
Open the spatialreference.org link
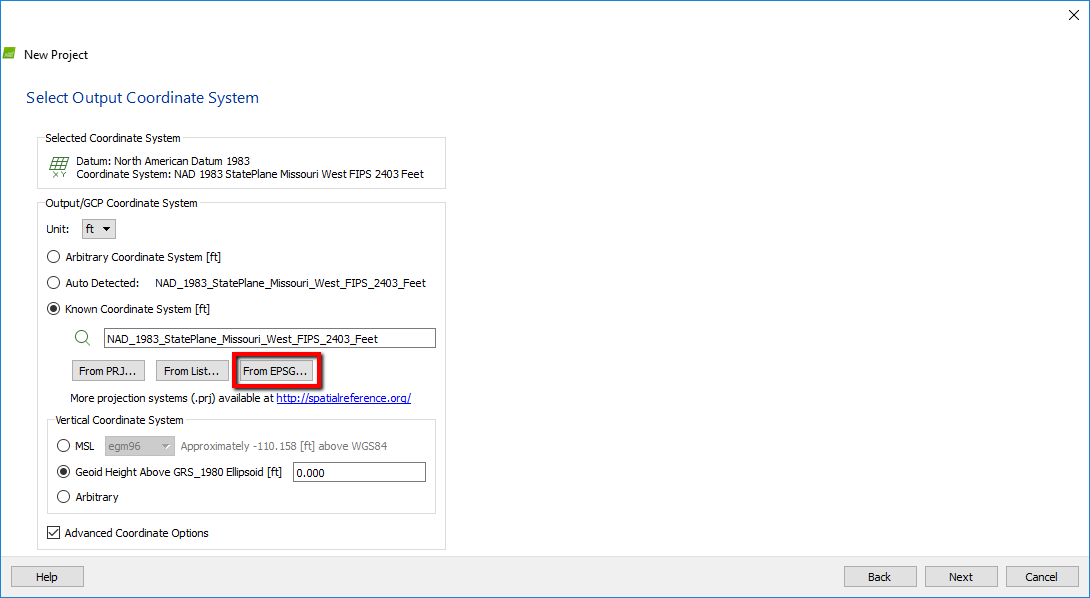(x=343, y=398)
